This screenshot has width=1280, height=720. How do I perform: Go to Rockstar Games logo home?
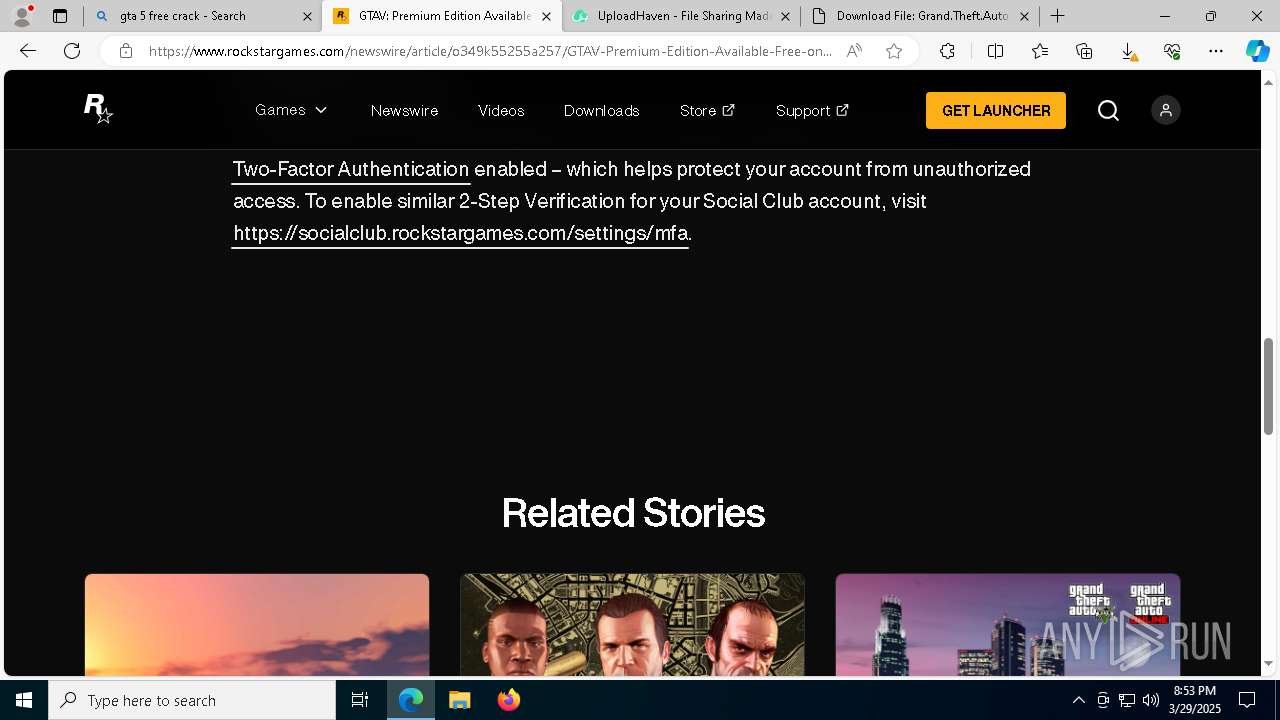(x=98, y=109)
